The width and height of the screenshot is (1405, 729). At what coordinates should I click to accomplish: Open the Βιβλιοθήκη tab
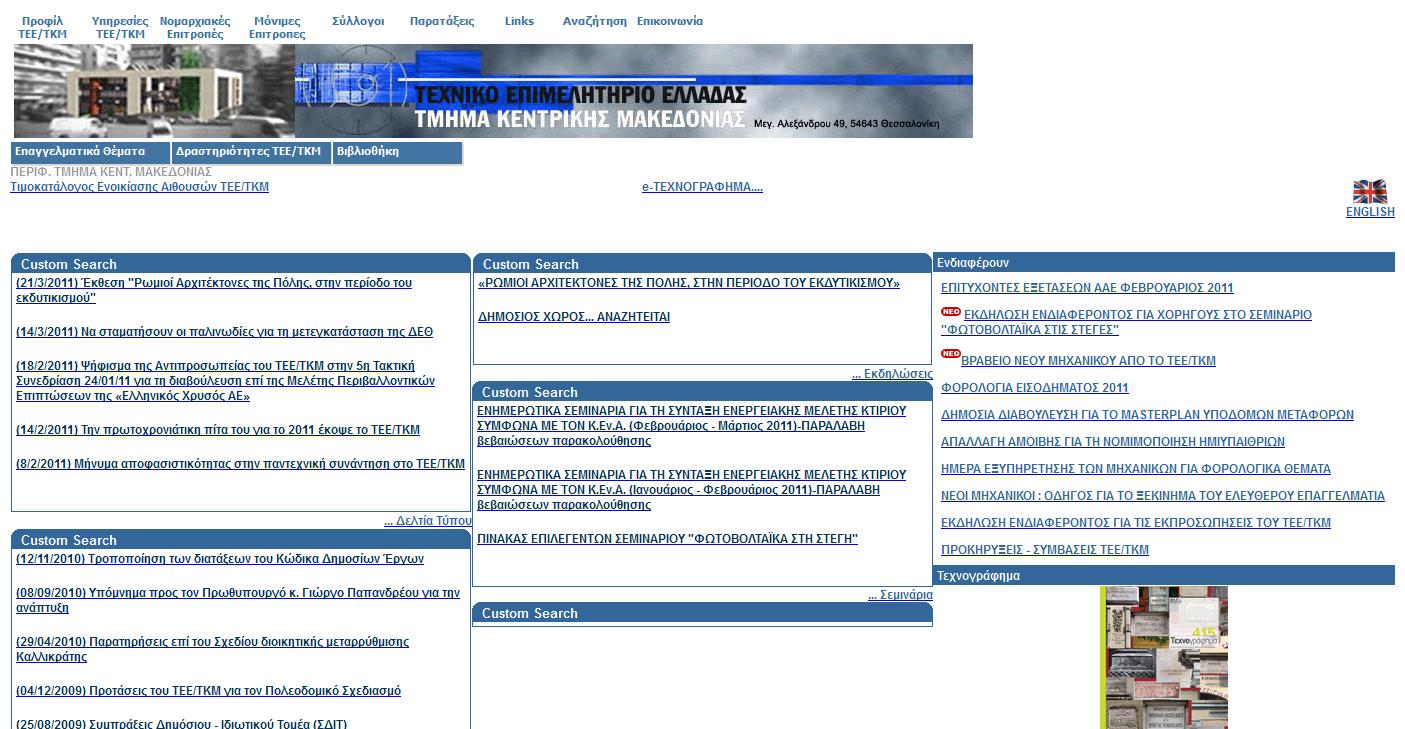tap(397, 152)
